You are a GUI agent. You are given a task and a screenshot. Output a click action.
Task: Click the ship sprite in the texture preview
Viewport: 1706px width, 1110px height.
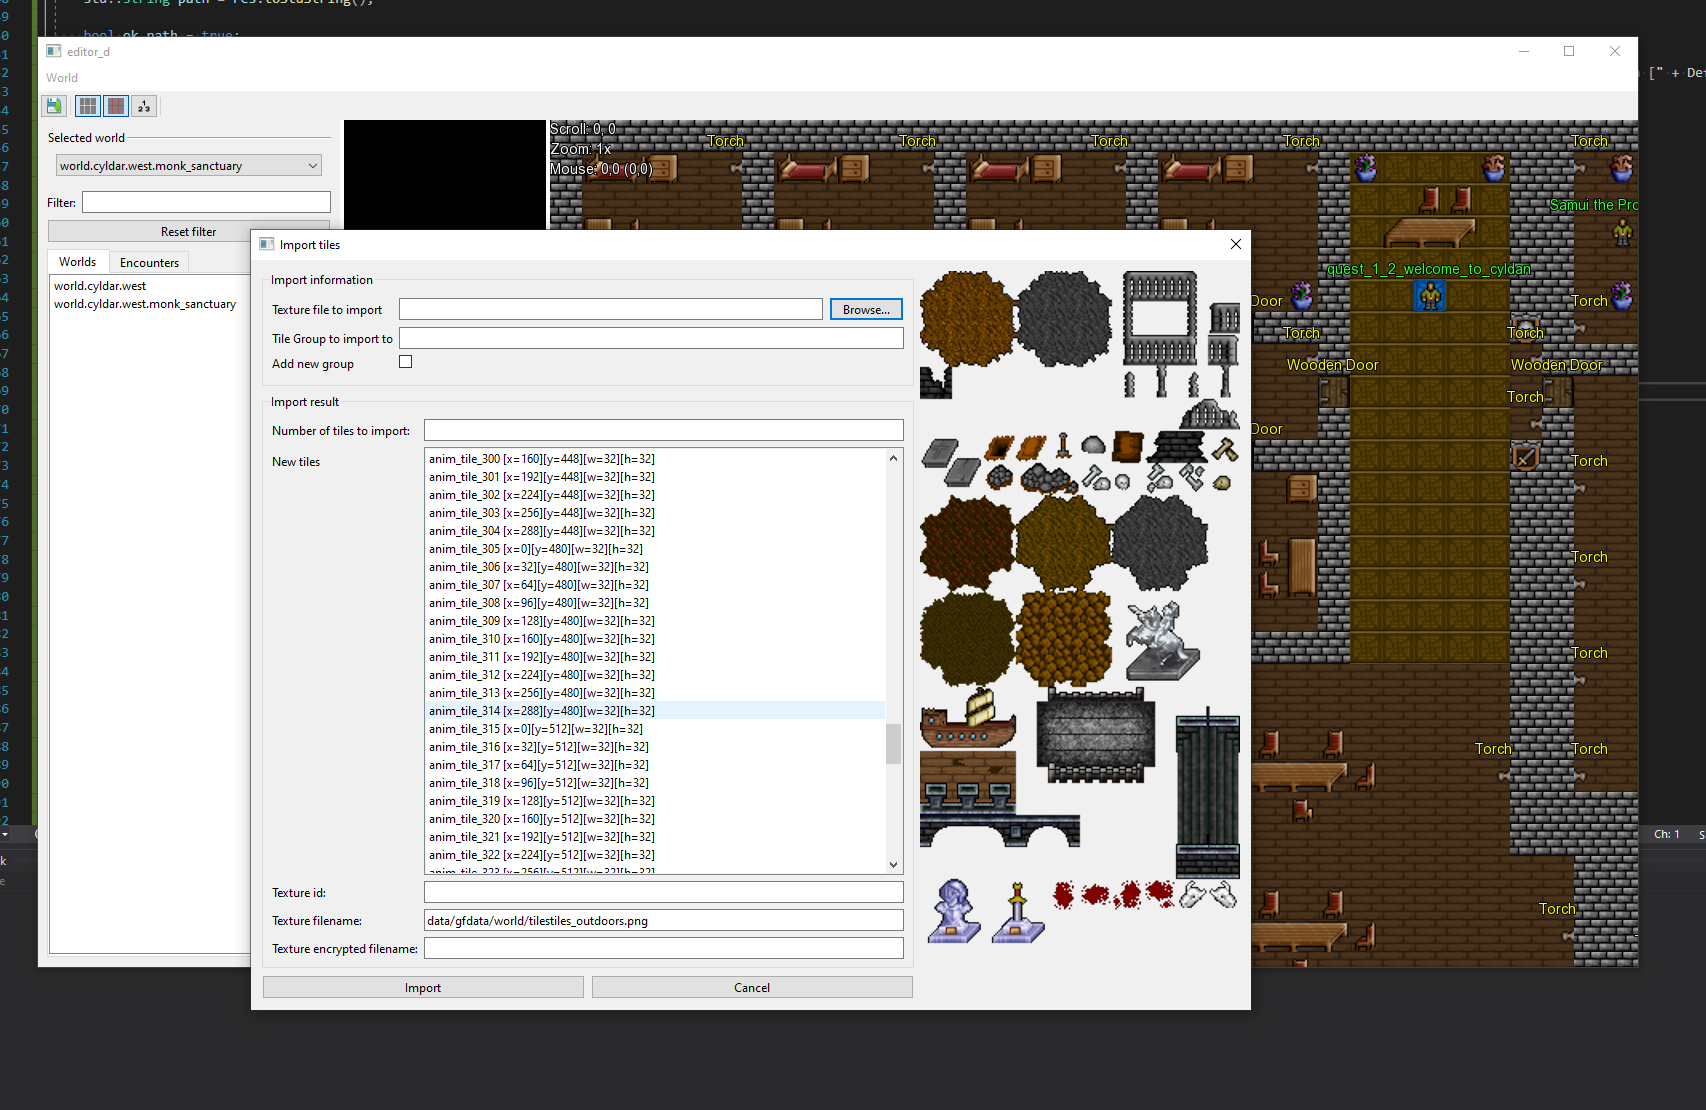967,718
